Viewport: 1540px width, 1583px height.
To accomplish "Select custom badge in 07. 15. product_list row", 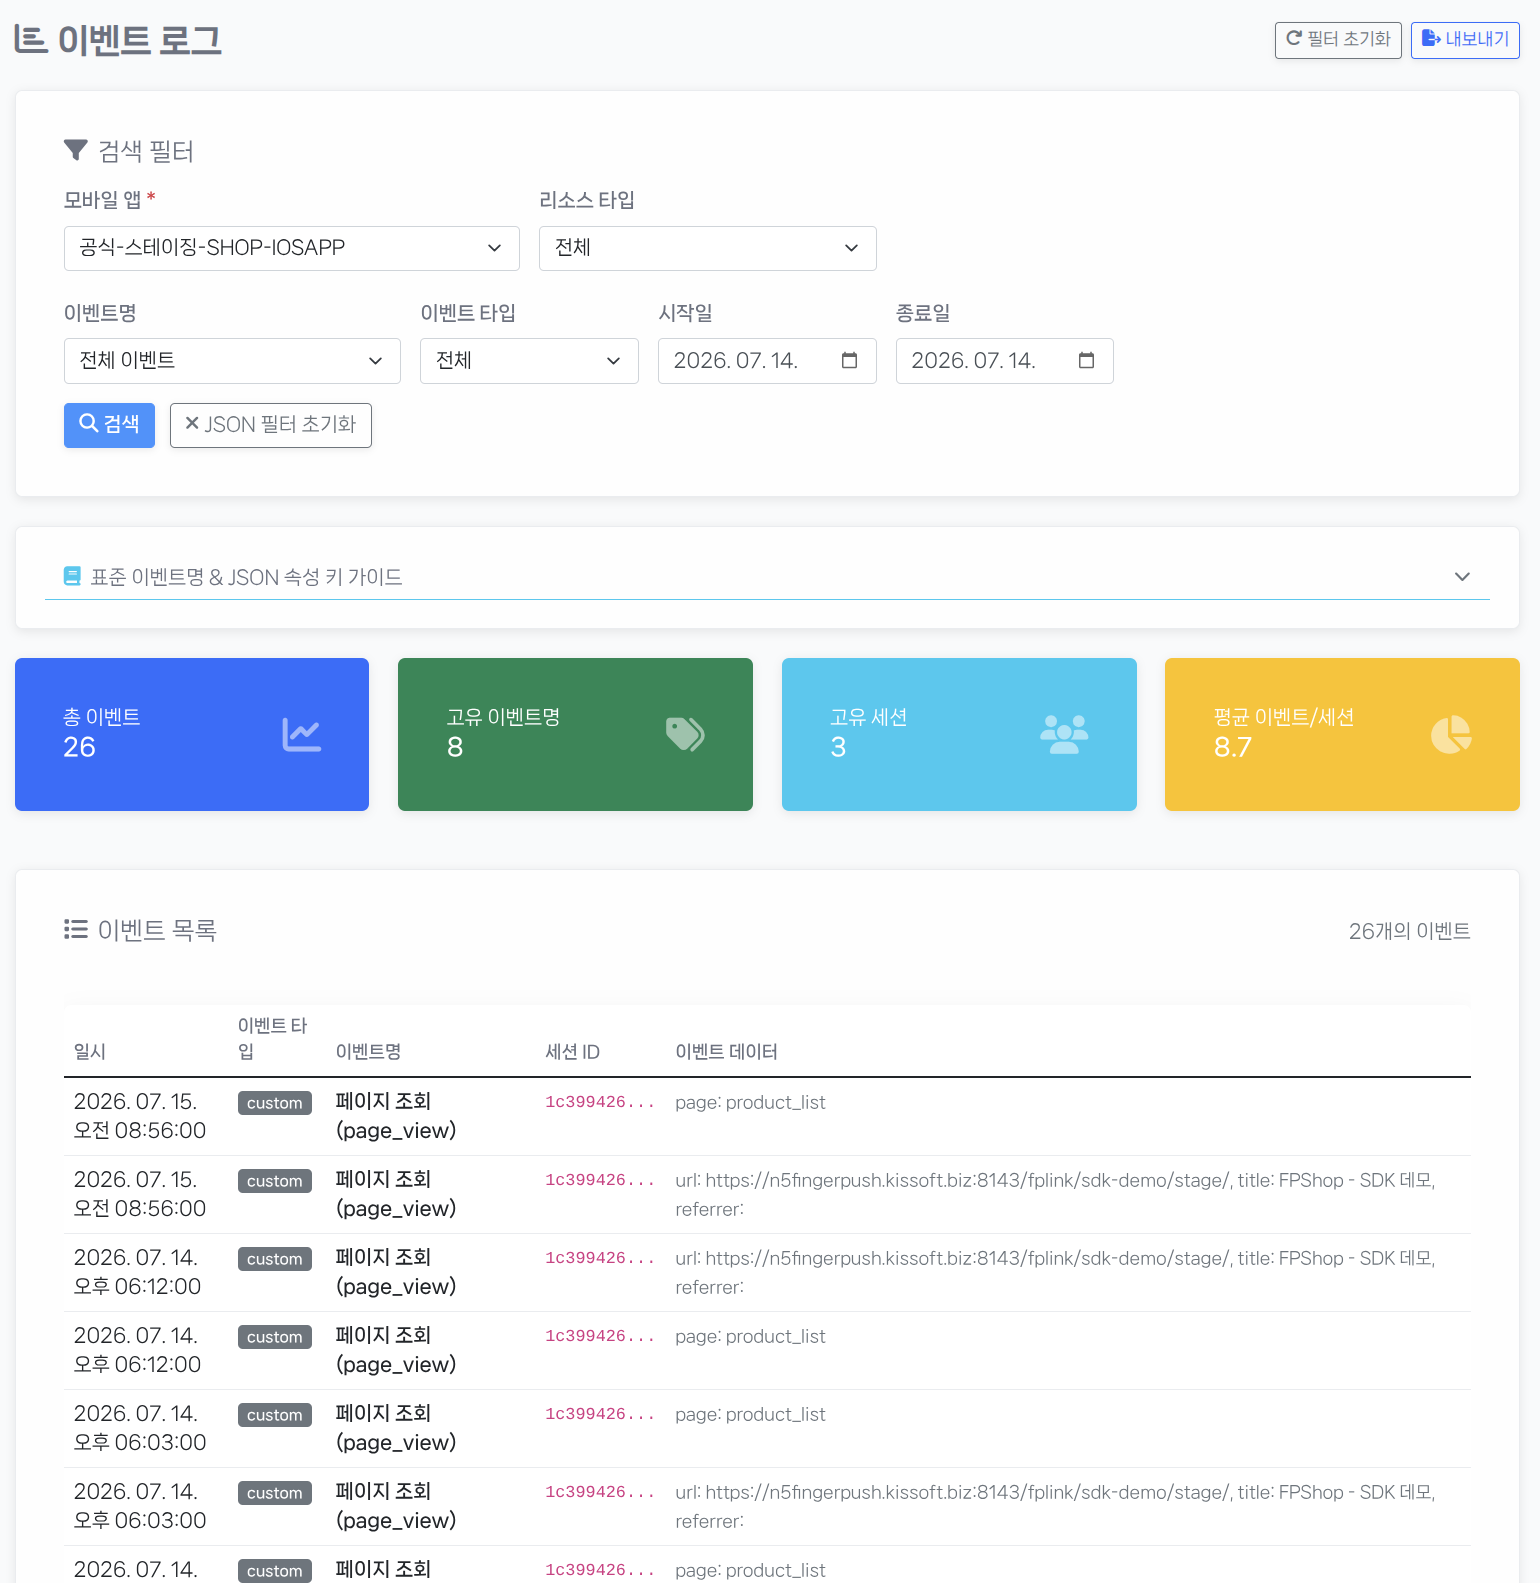I will click(275, 1103).
